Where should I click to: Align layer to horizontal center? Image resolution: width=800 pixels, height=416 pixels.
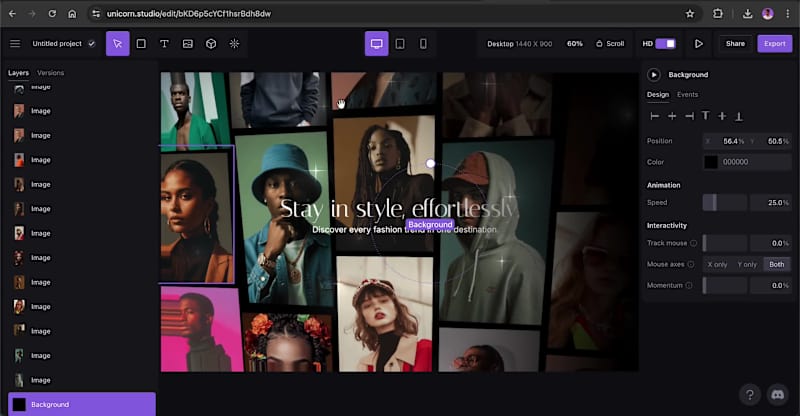point(672,116)
